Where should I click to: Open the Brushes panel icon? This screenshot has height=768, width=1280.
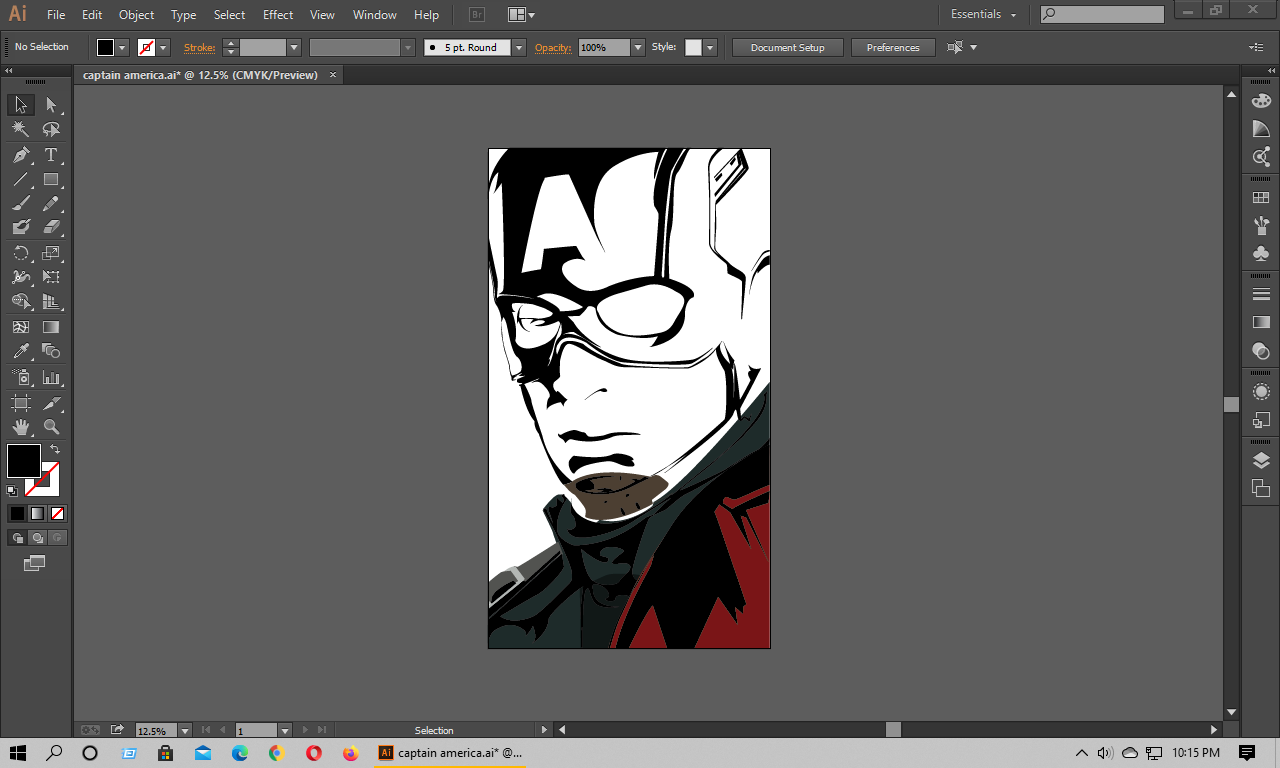[x=1261, y=226]
